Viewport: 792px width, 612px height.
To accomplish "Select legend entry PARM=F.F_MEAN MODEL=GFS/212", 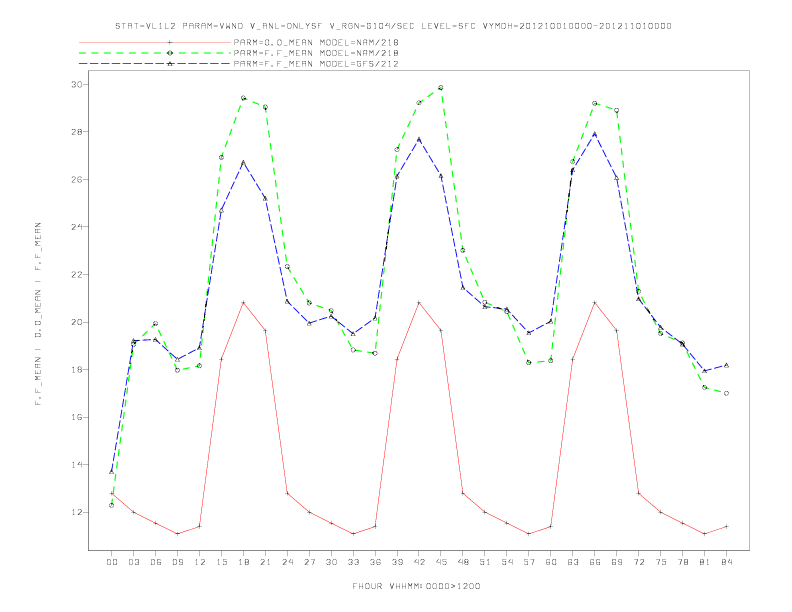I will pyautogui.click(x=316, y=64).
